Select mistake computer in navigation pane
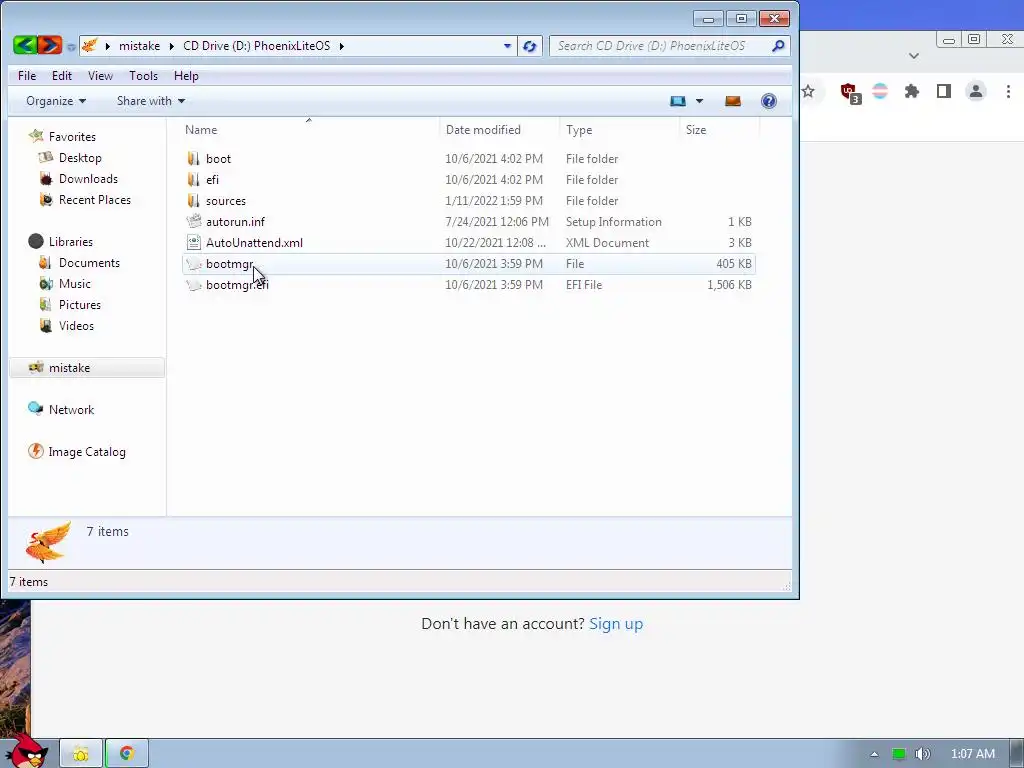The height and width of the screenshot is (768, 1024). (x=87, y=368)
